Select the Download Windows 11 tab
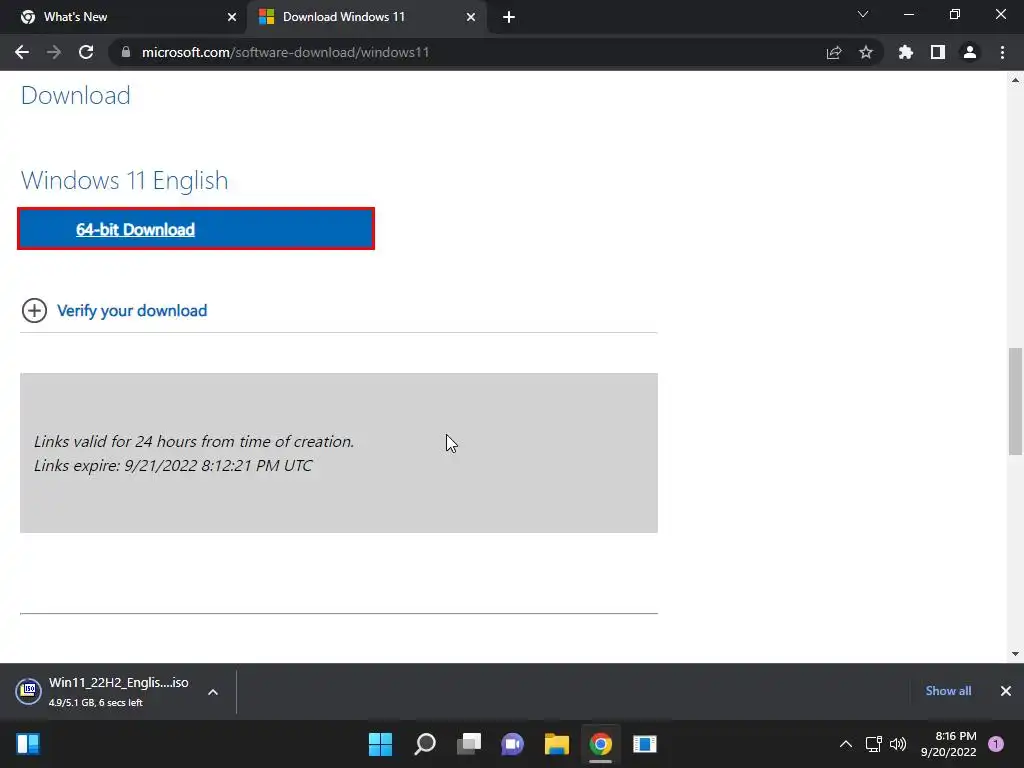The image size is (1024, 768). click(x=366, y=17)
